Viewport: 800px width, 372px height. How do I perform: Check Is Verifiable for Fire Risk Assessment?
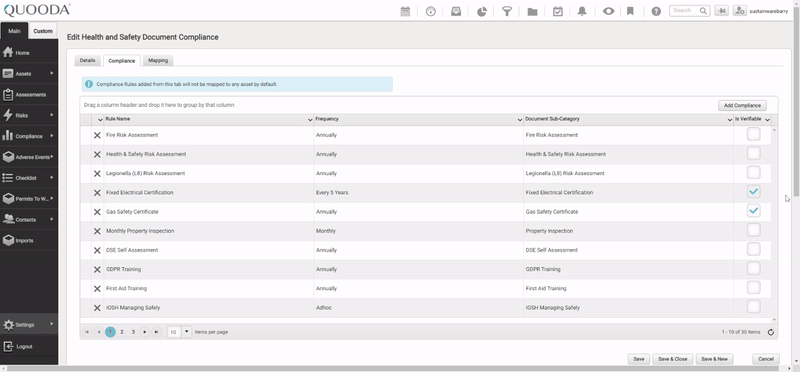click(x=753, y=134)
